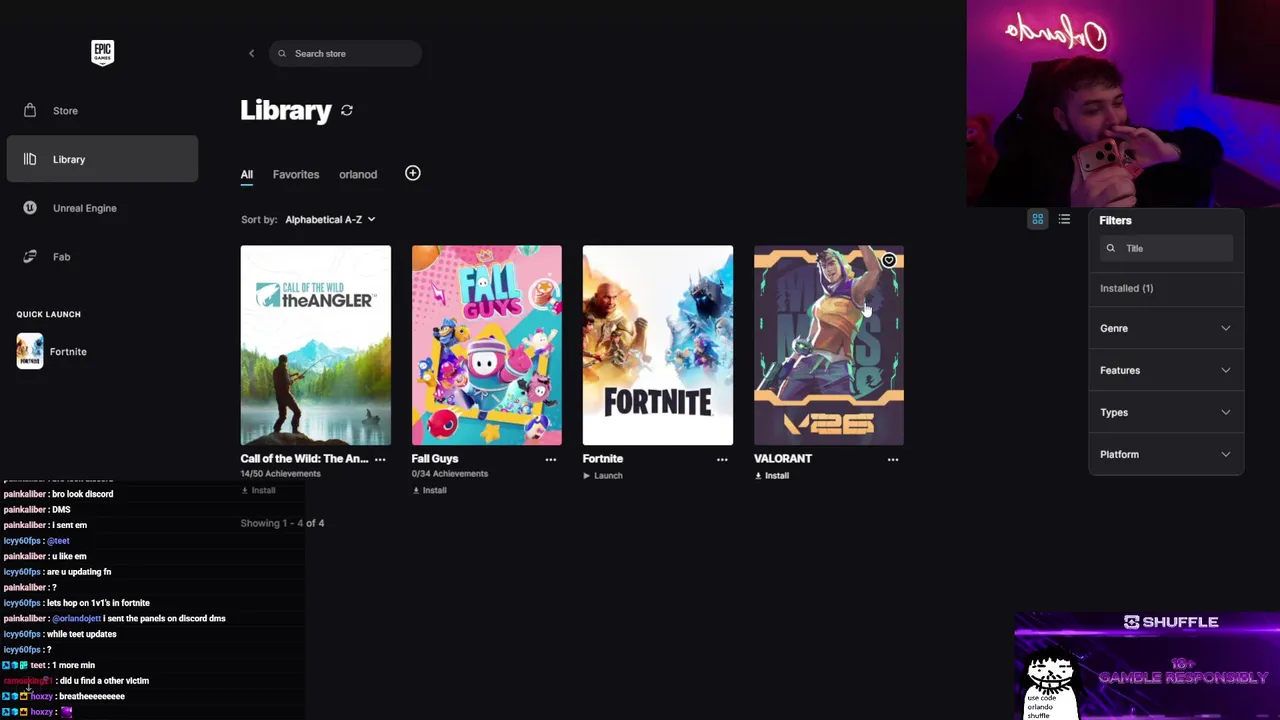The height and width of the screenshot is (720, 1280).
Task: Expand the Features filter
Action: (1166, 370)
